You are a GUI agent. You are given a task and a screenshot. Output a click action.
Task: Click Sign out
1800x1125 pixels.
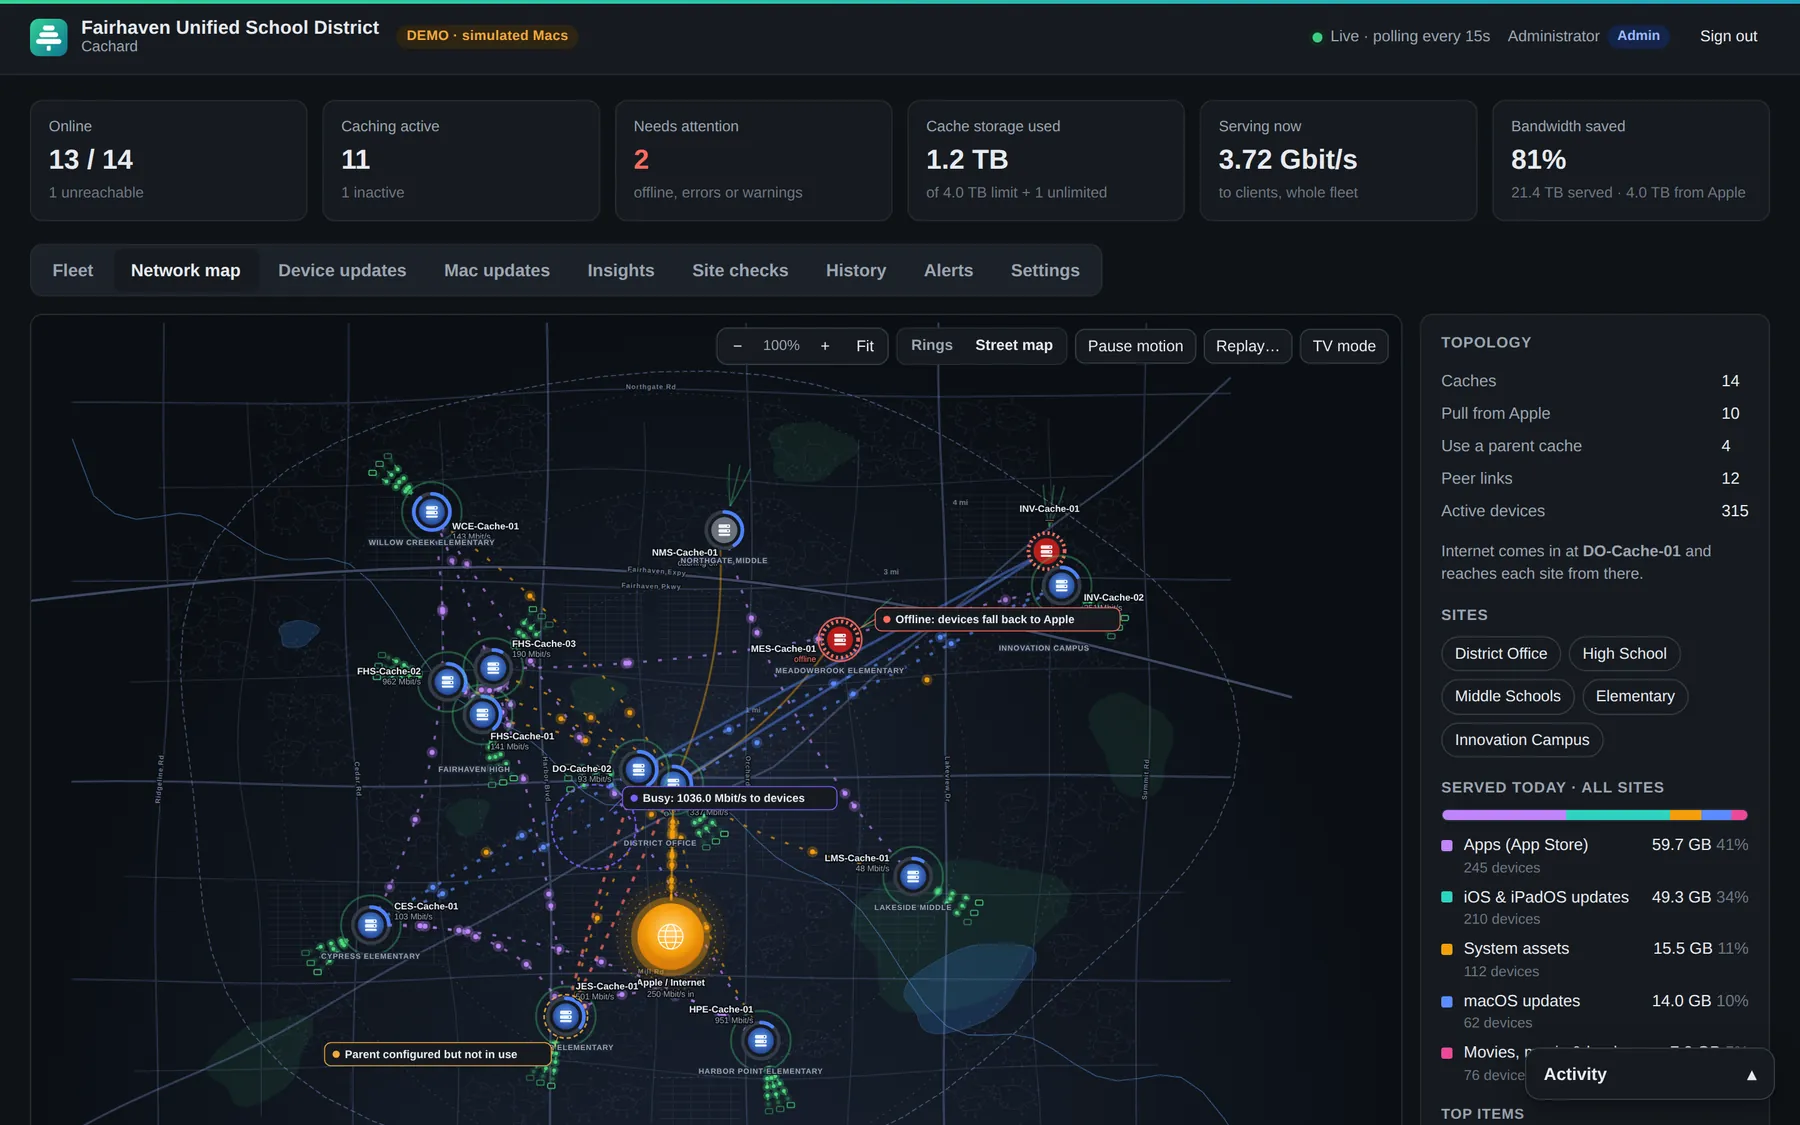(1728, 36)
